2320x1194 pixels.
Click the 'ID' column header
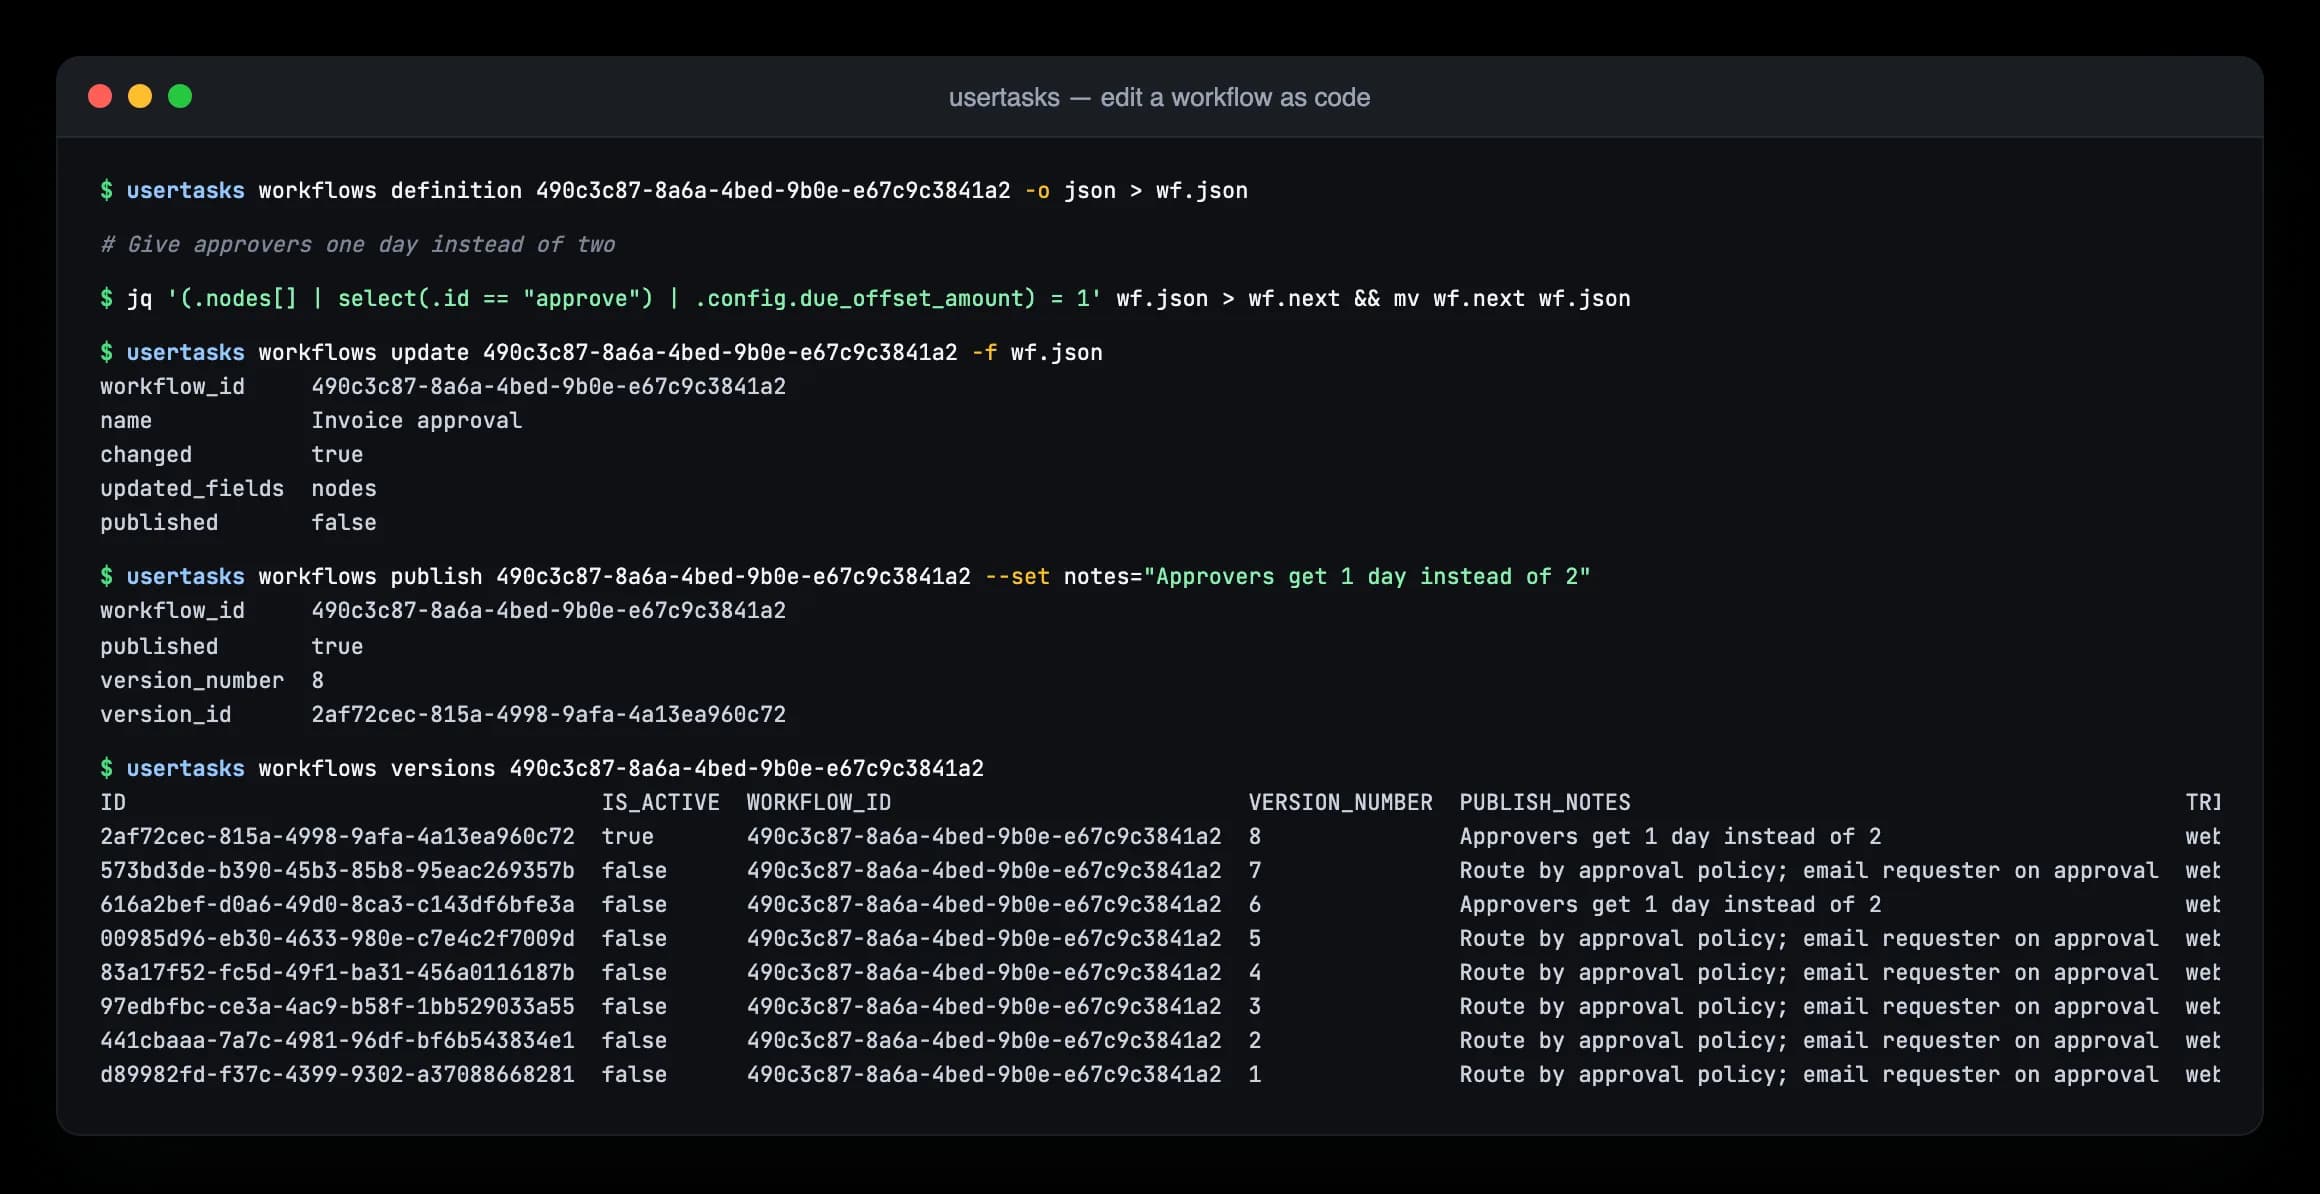coord(113,802)
